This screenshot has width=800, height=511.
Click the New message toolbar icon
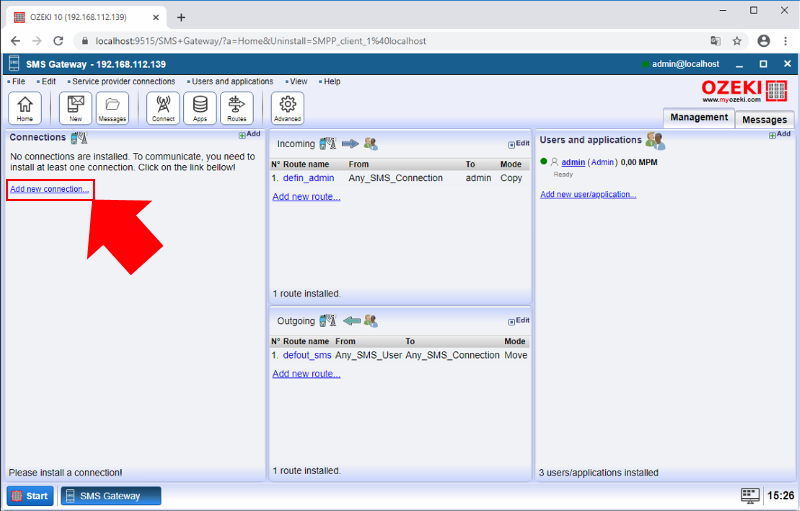tap(76, 108)
